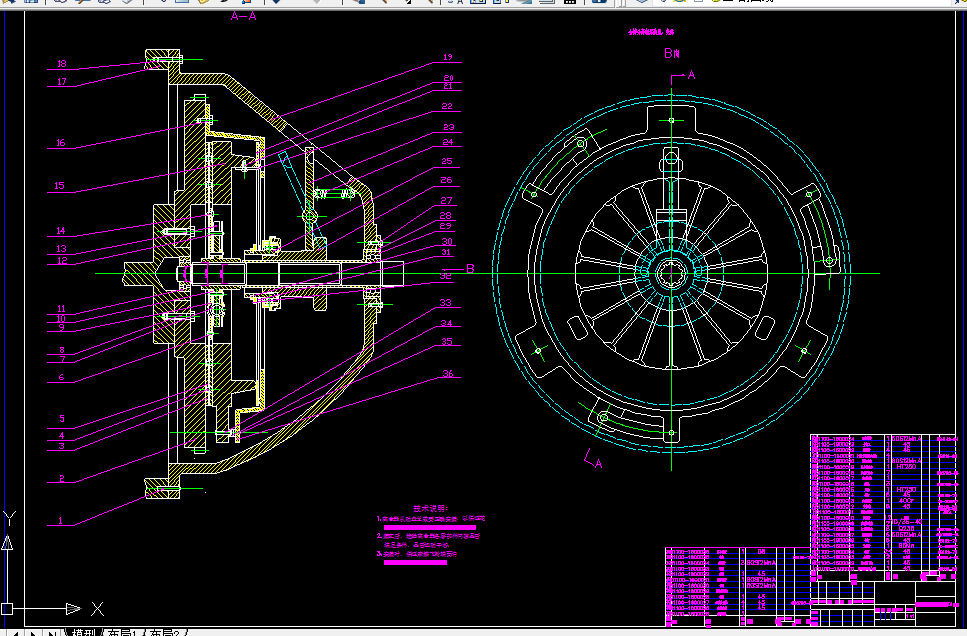
Task: Click part balloon number 26
Action: coord(446,180)
